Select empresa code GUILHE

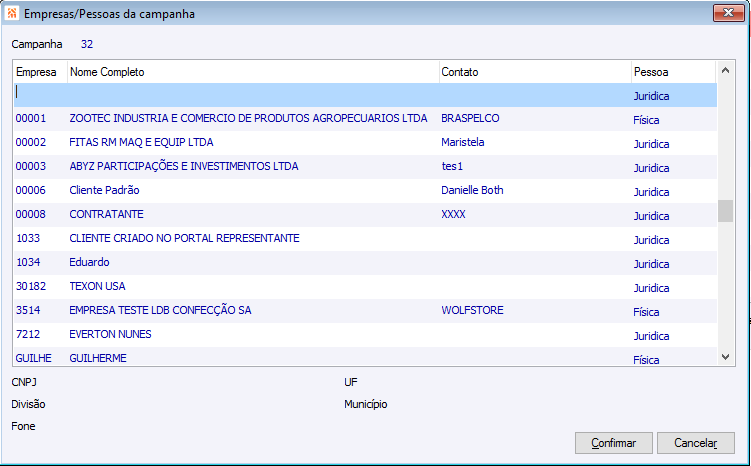pyautogui.click(x=34, y=358)
